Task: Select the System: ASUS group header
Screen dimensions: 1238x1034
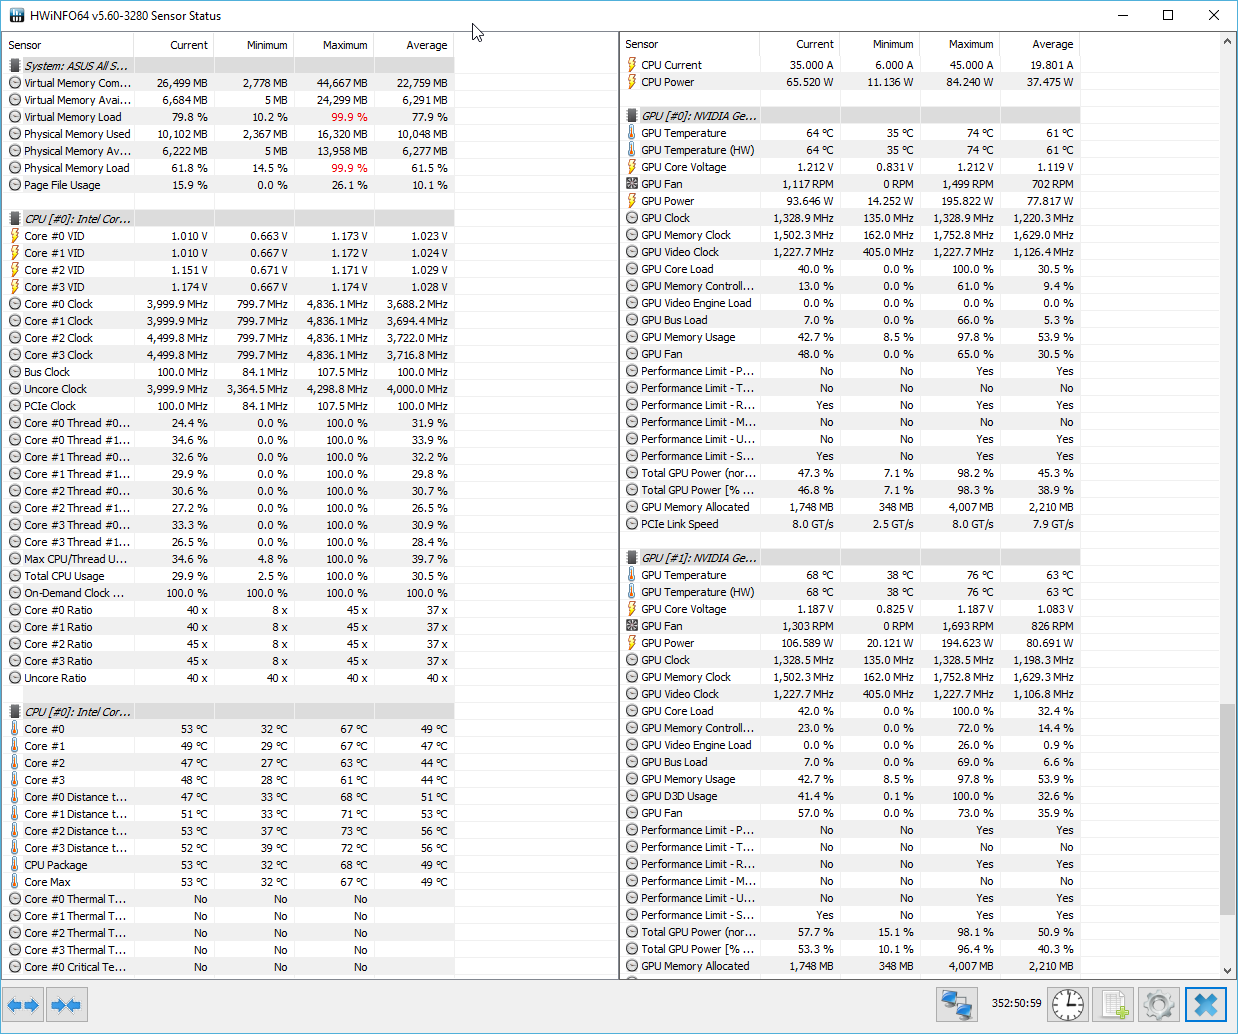Action: (76, 66)
